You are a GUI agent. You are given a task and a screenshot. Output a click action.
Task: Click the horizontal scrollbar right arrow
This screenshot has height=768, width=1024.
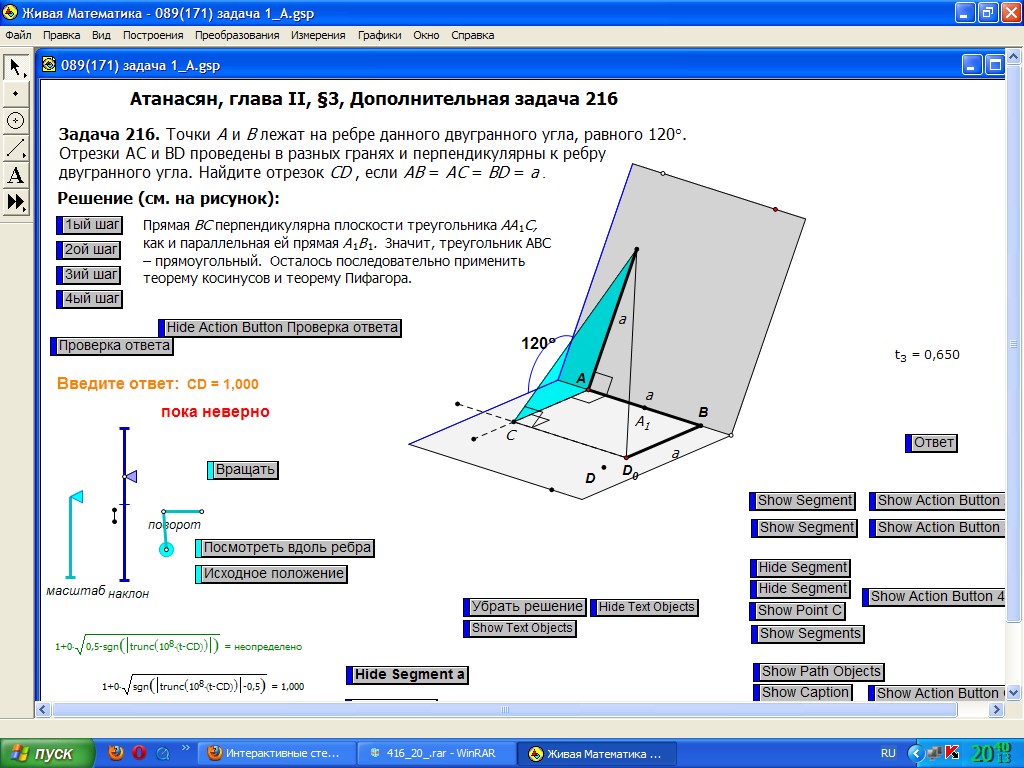[994, 709]
